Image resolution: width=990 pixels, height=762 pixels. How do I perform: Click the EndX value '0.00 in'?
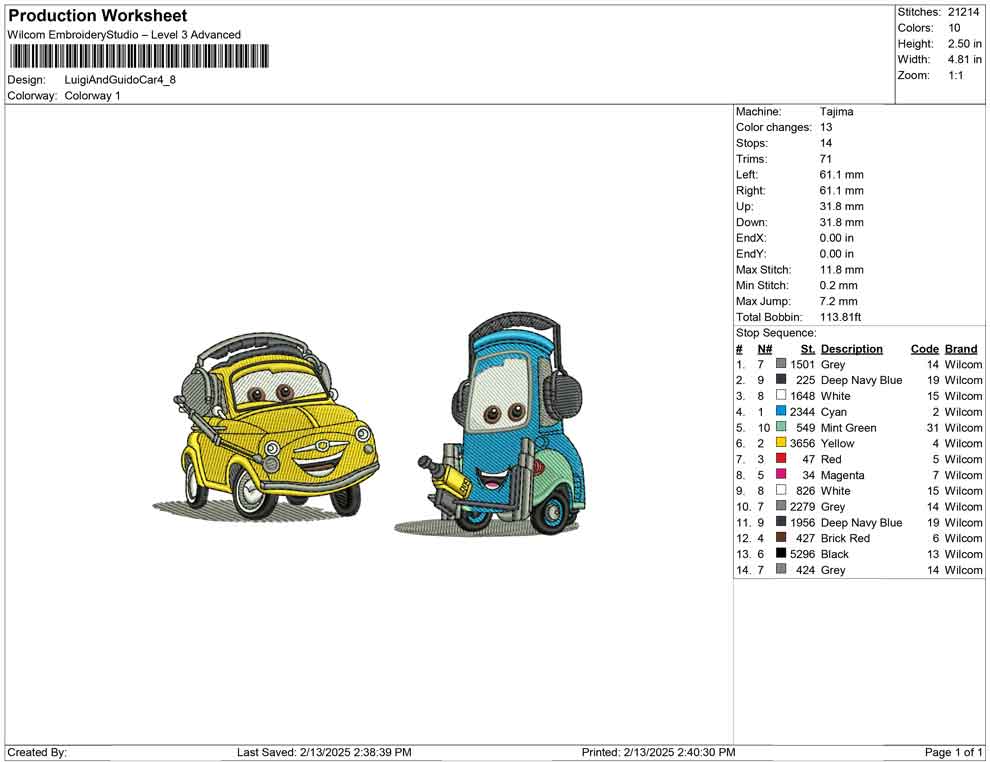pos(837,238)
